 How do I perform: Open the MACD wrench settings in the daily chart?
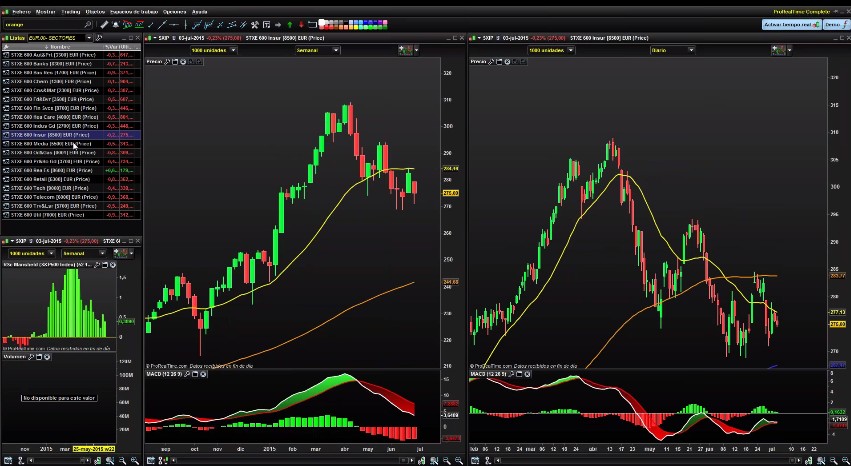tap(512, 374)
